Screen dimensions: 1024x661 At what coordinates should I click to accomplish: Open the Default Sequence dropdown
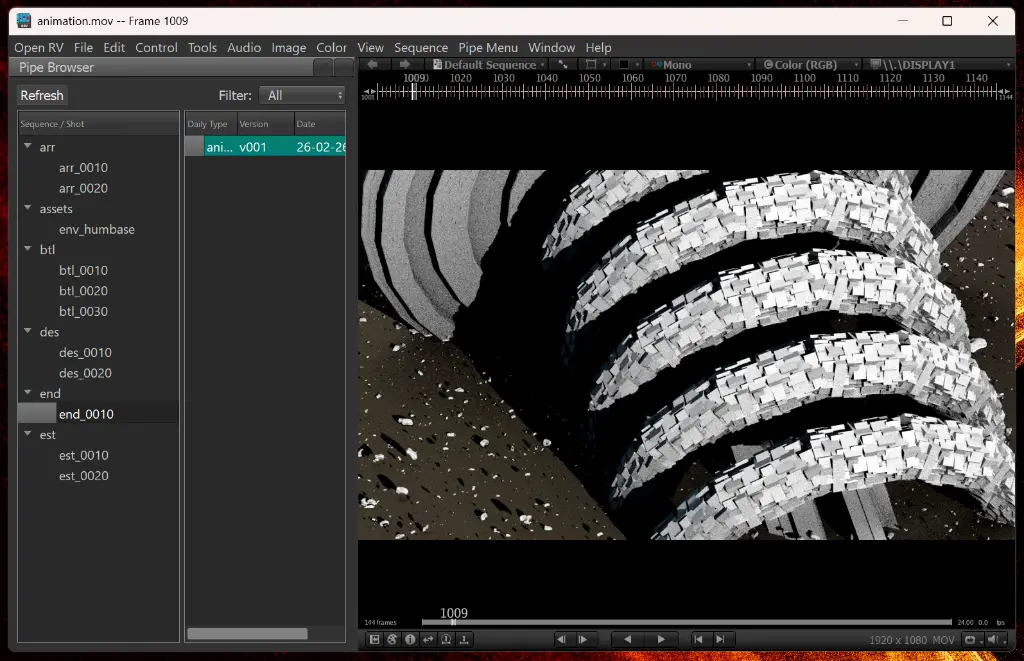(x=488, y=65)
